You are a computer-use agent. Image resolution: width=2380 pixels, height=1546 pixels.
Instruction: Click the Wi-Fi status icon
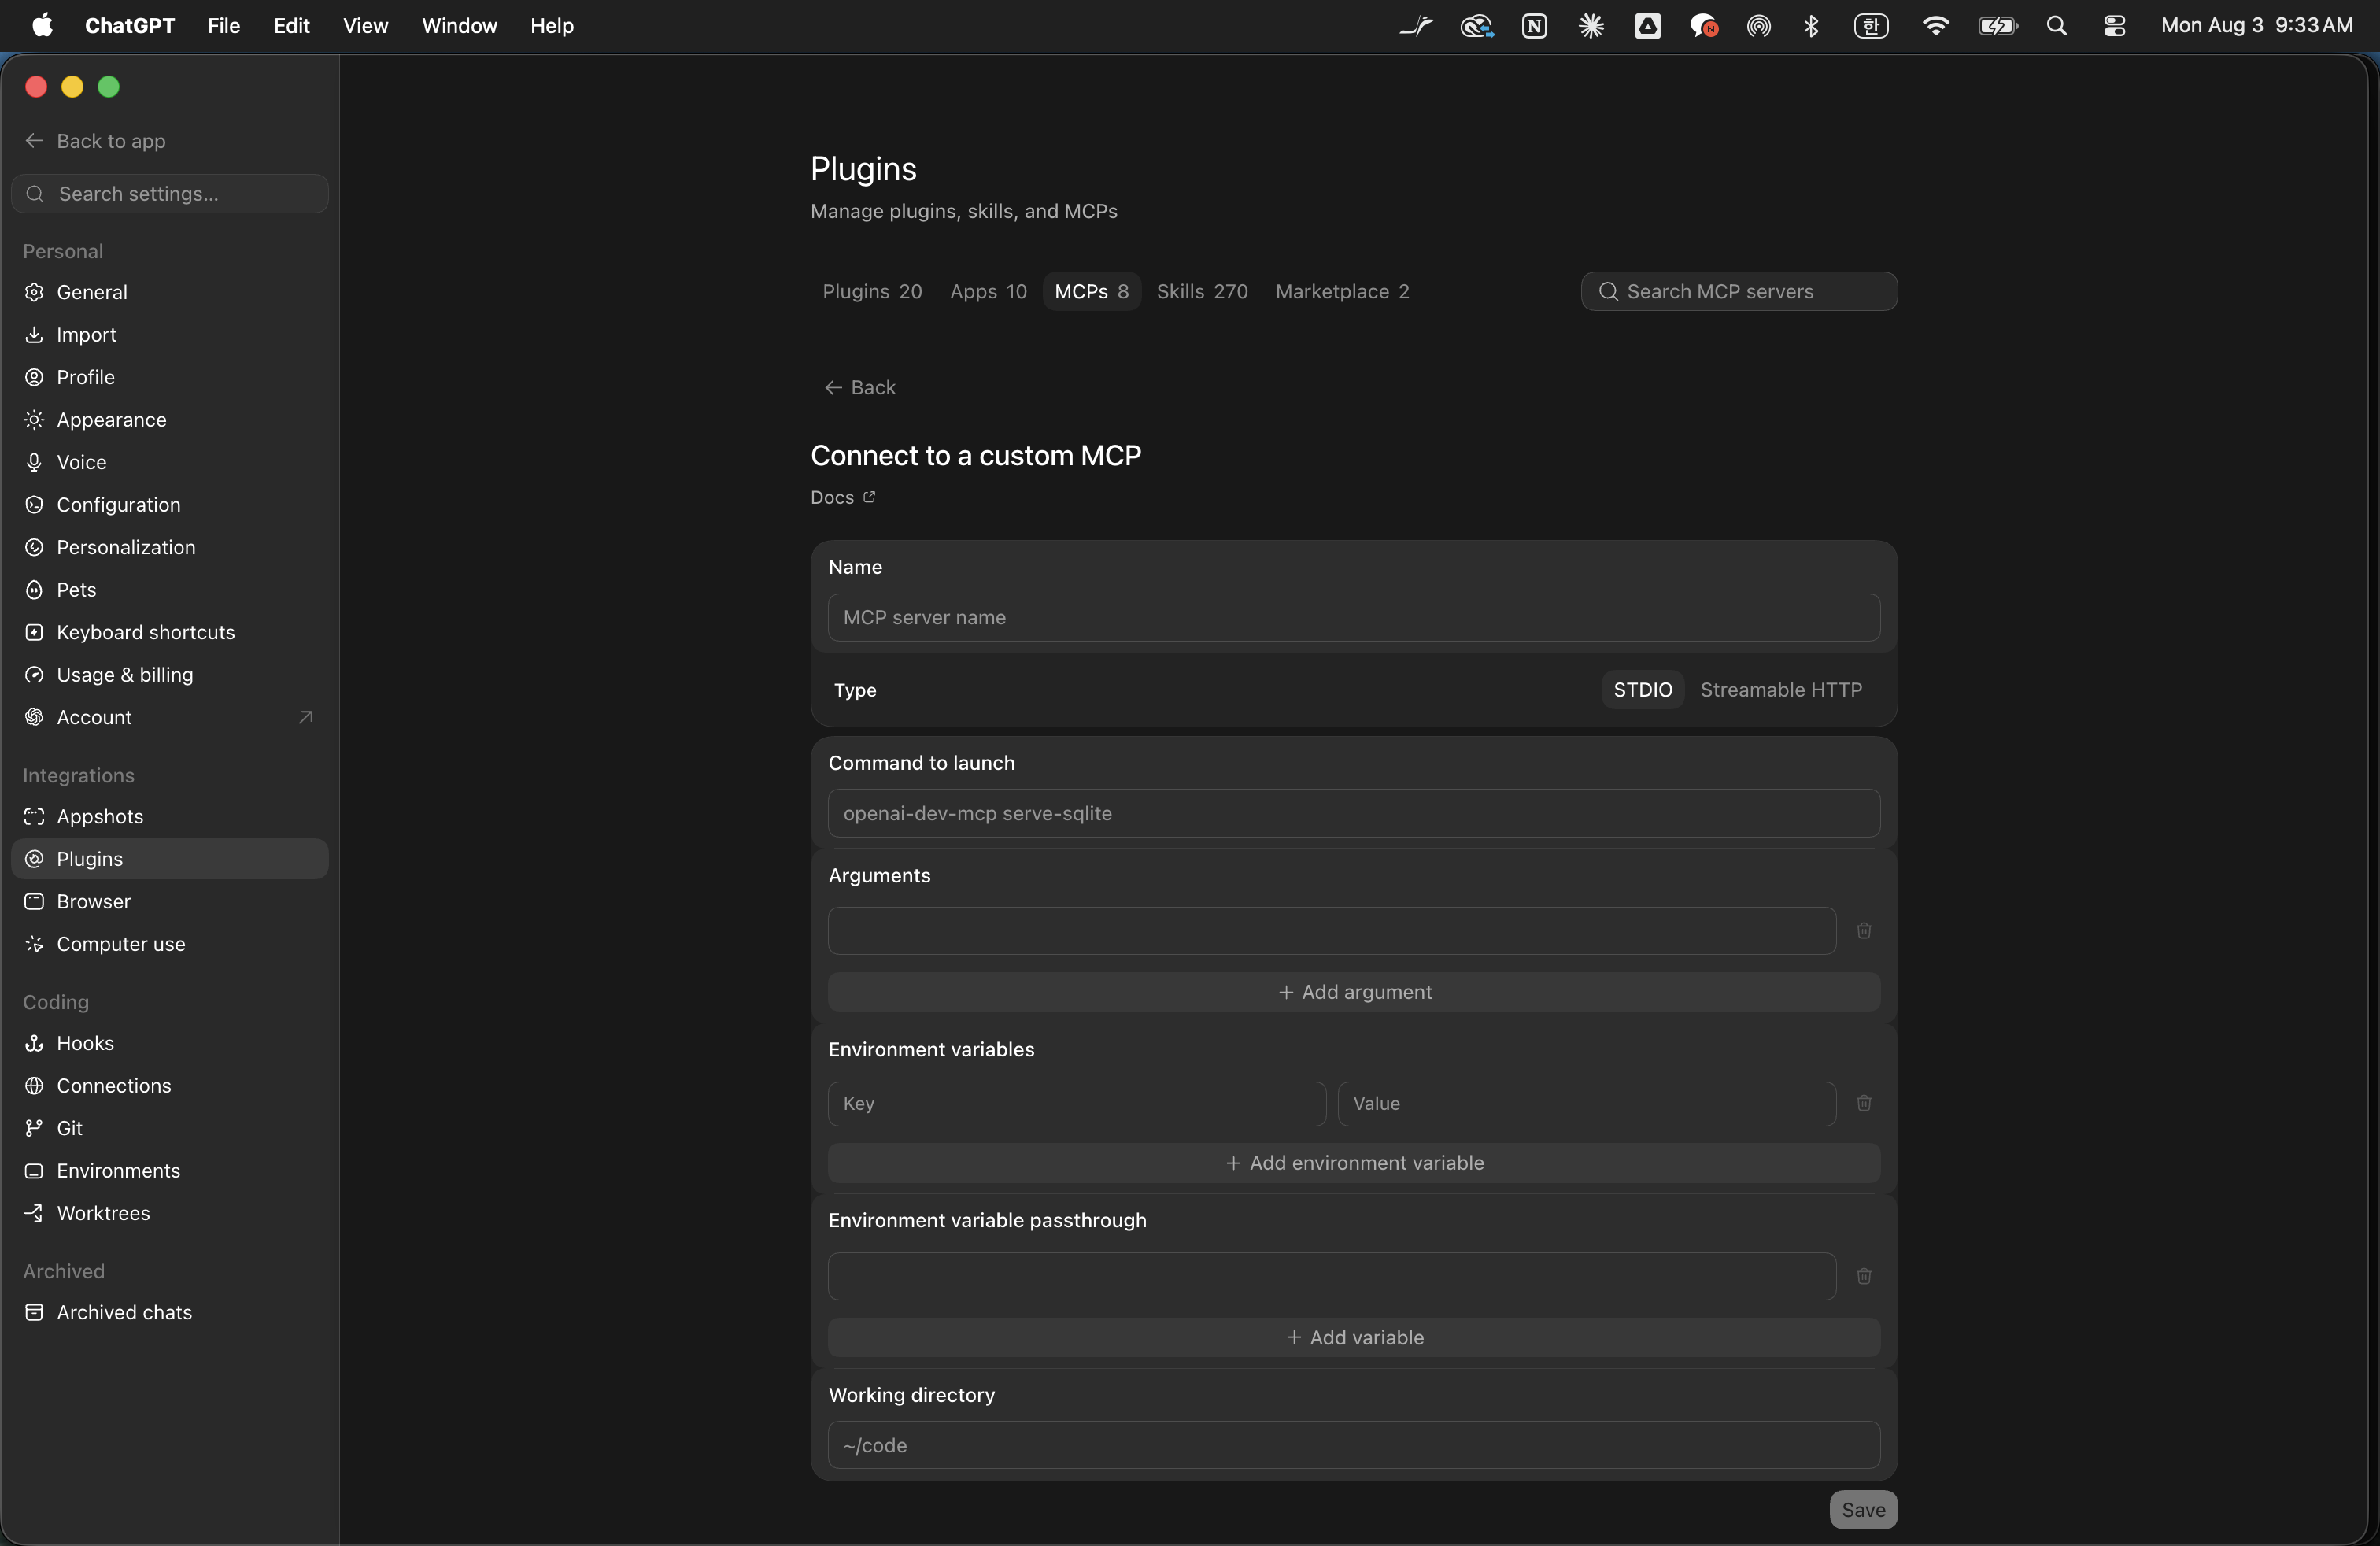1935,26
